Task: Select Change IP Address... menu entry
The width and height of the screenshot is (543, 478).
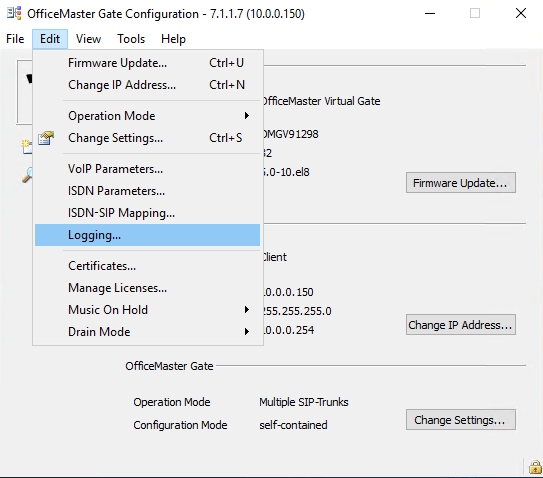Action: pos(148,85)
